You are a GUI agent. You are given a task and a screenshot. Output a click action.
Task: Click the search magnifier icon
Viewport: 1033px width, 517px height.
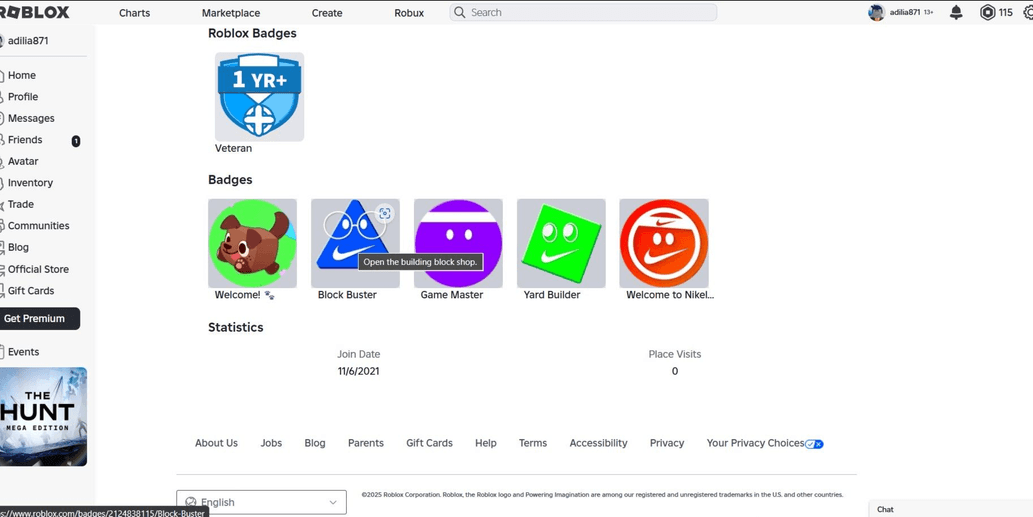point(460,13)
